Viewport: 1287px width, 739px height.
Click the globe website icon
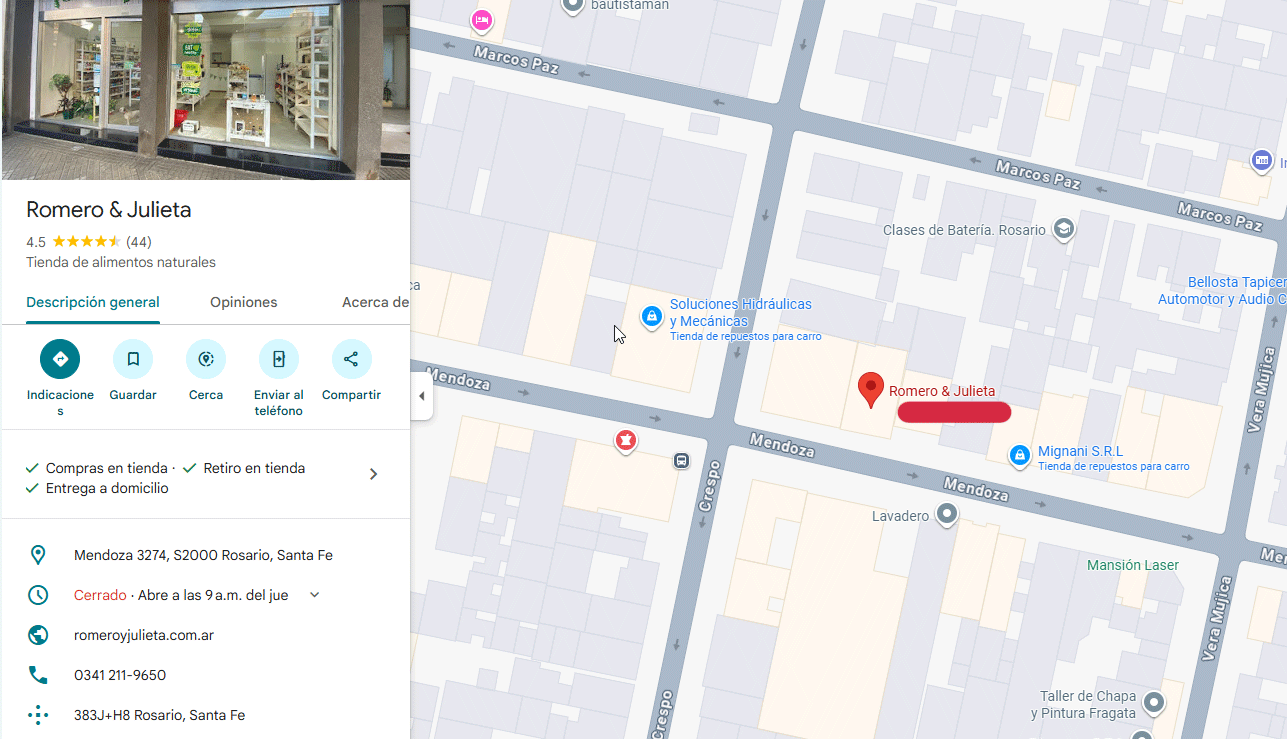point(38,635)
